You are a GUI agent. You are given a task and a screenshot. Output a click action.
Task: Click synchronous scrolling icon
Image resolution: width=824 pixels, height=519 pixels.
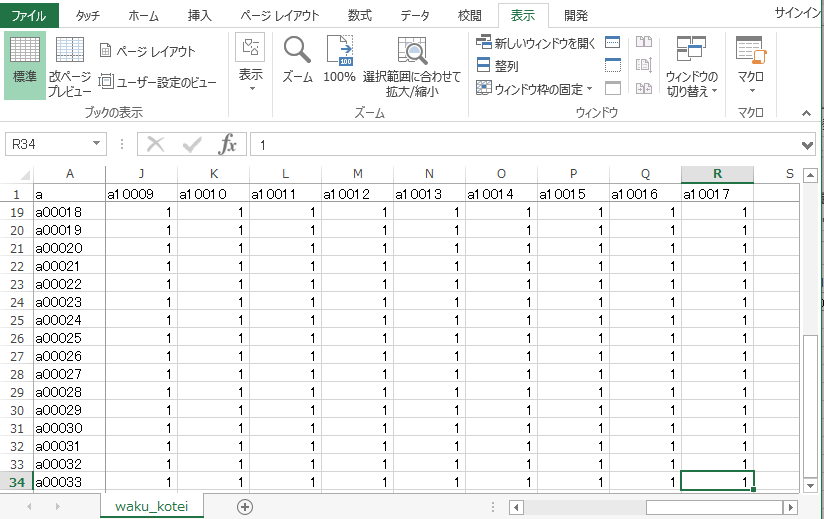point(644,65)
